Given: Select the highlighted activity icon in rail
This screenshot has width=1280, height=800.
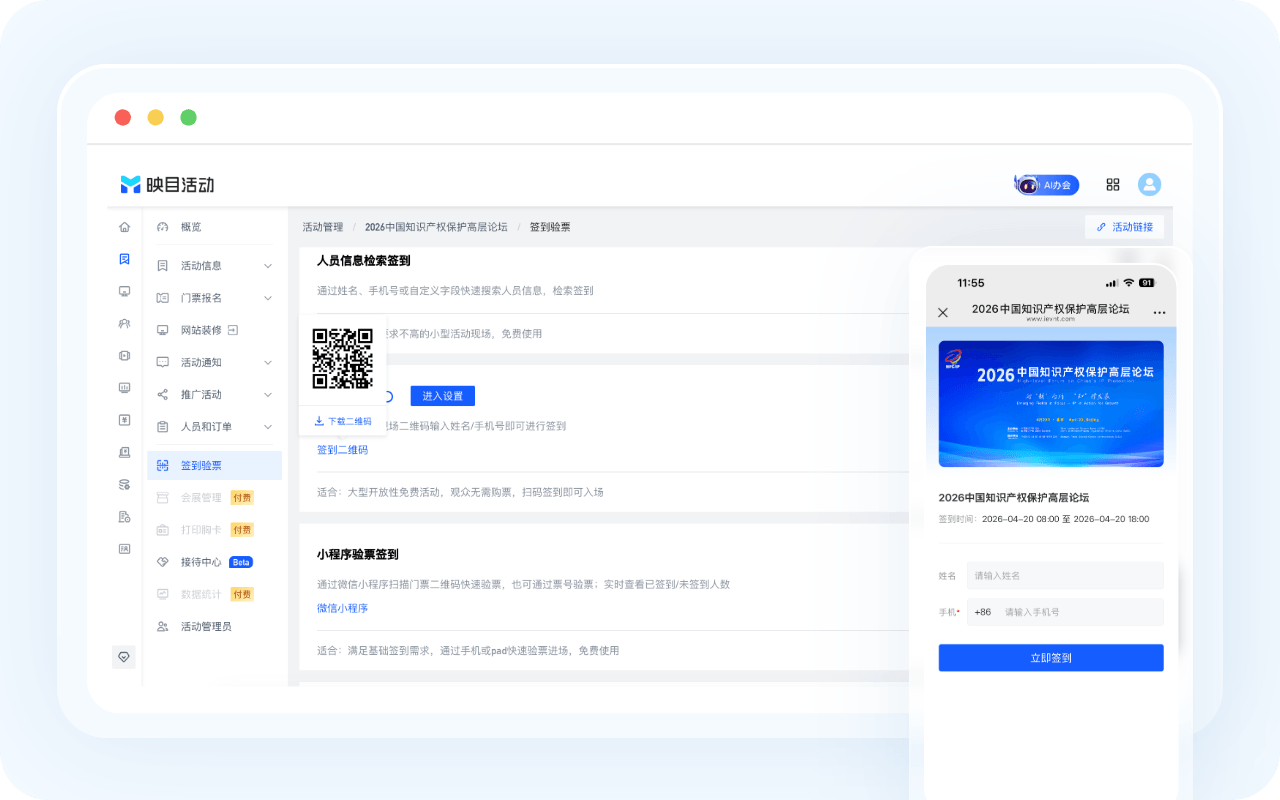Looking at the screenshot, I should click(124, 259).
